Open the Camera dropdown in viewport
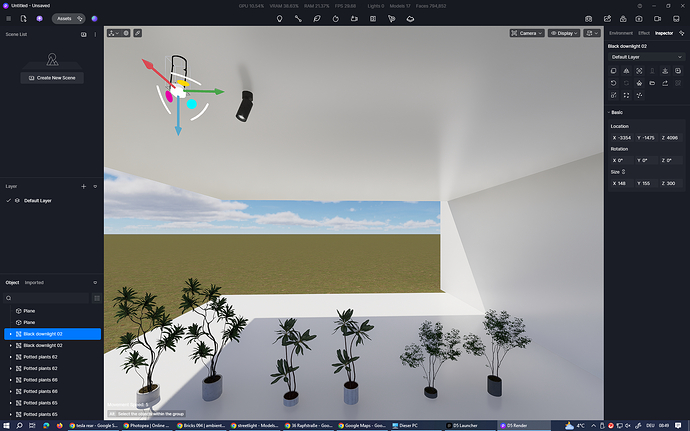 pyautogui.click(x=526, y=33)
